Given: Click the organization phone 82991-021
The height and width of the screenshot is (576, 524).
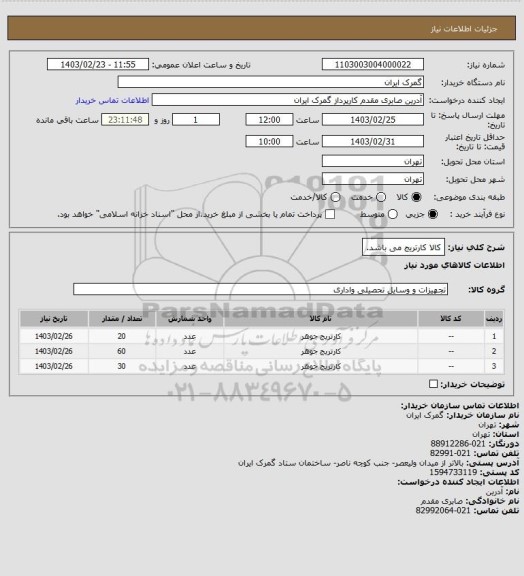Looking at the screenshot, I should [x=450, y=453].
